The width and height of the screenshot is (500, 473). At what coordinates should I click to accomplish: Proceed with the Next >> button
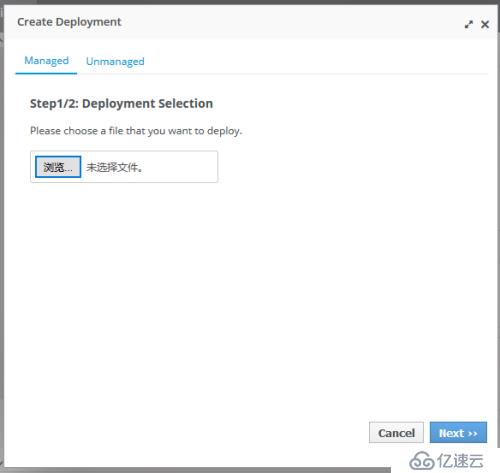458,433
